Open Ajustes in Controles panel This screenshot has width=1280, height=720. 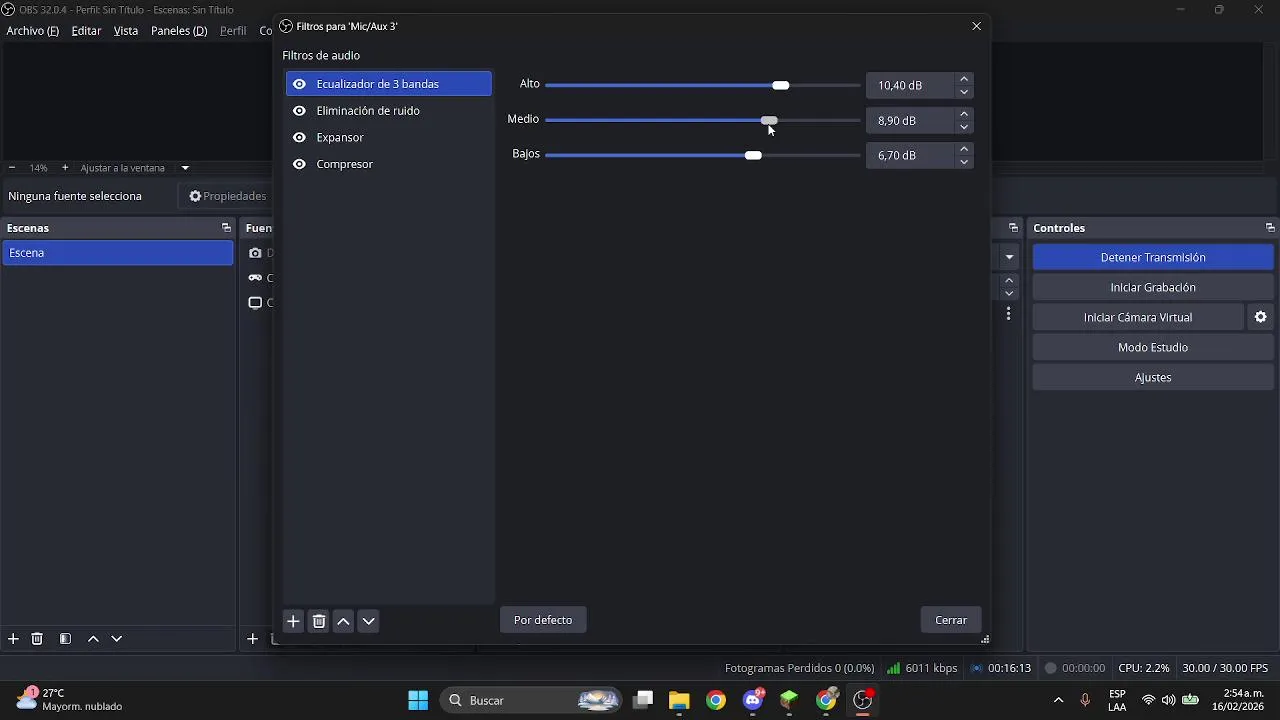1153,377
